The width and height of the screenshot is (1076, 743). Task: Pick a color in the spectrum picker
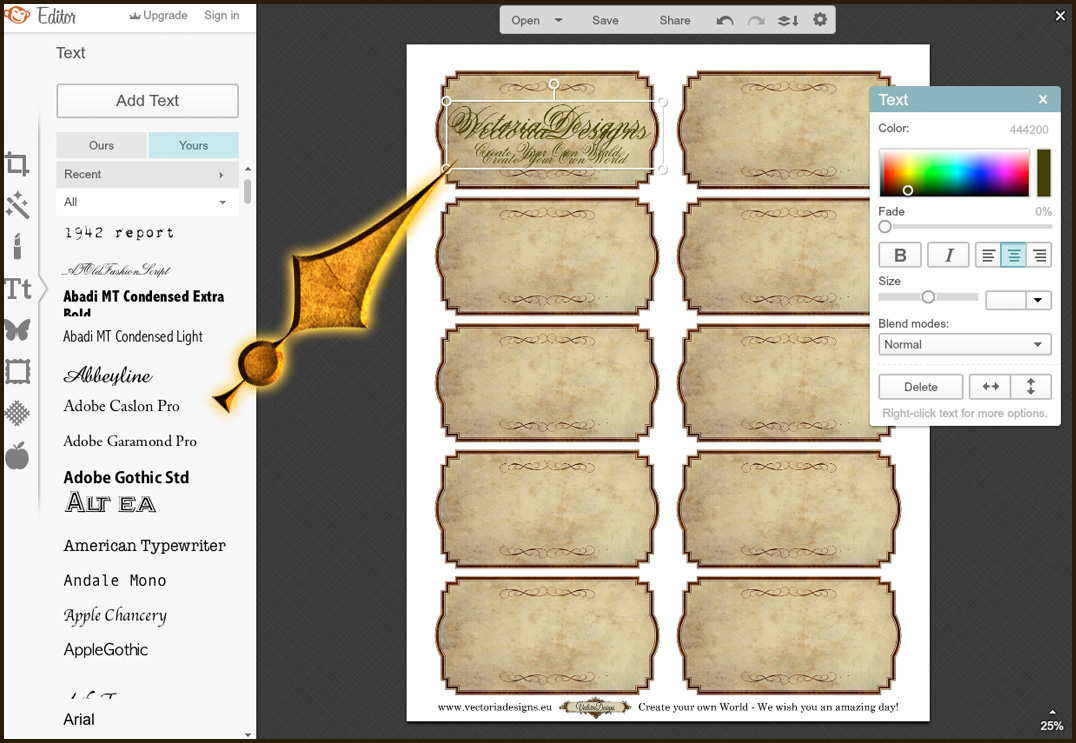(x=955, y=173)
